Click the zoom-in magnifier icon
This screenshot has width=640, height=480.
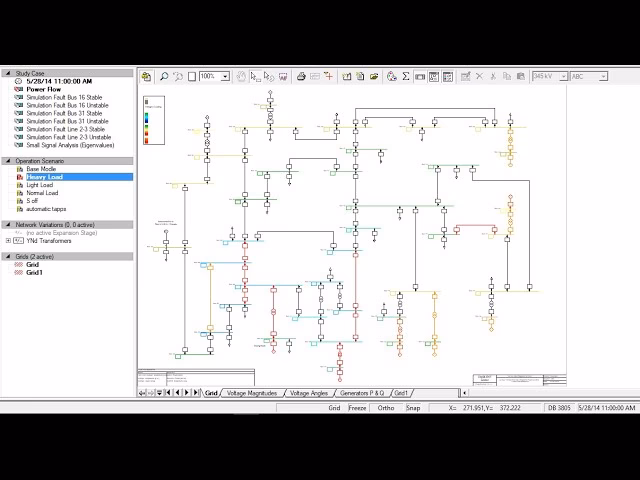pyautogui.click(x=164, y=76)
